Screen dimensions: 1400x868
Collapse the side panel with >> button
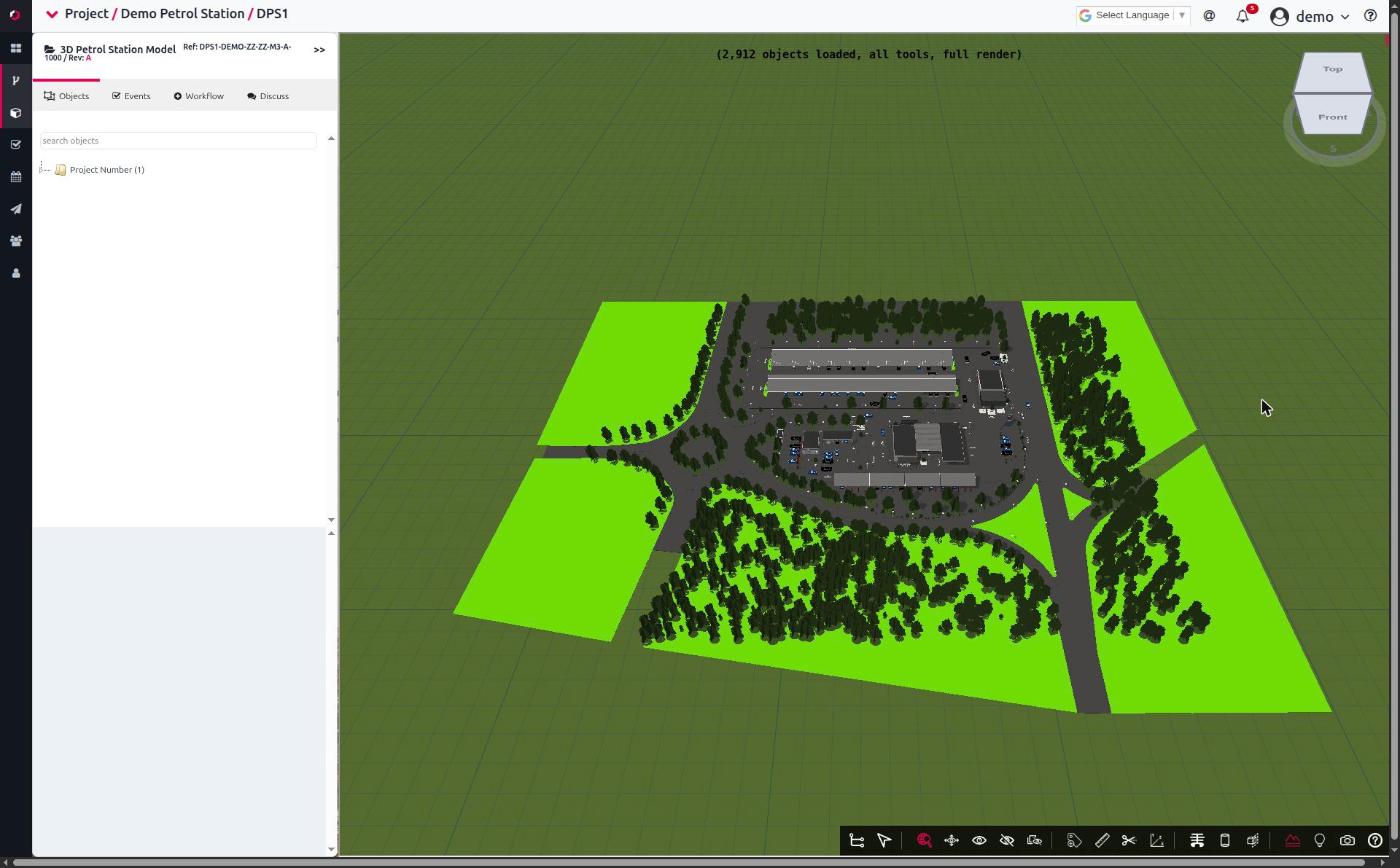point(319,49)
